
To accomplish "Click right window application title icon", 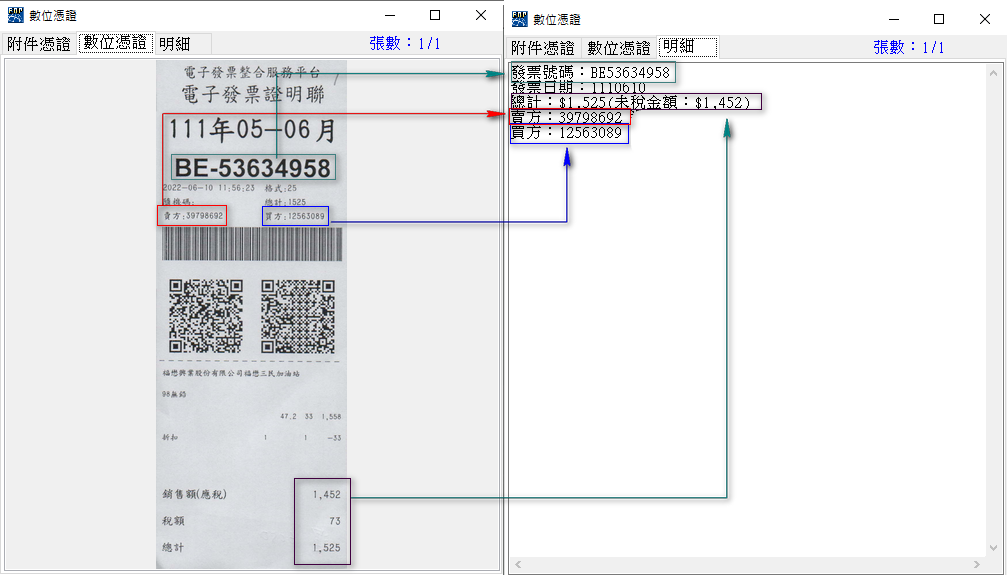I will pos(520,19).
